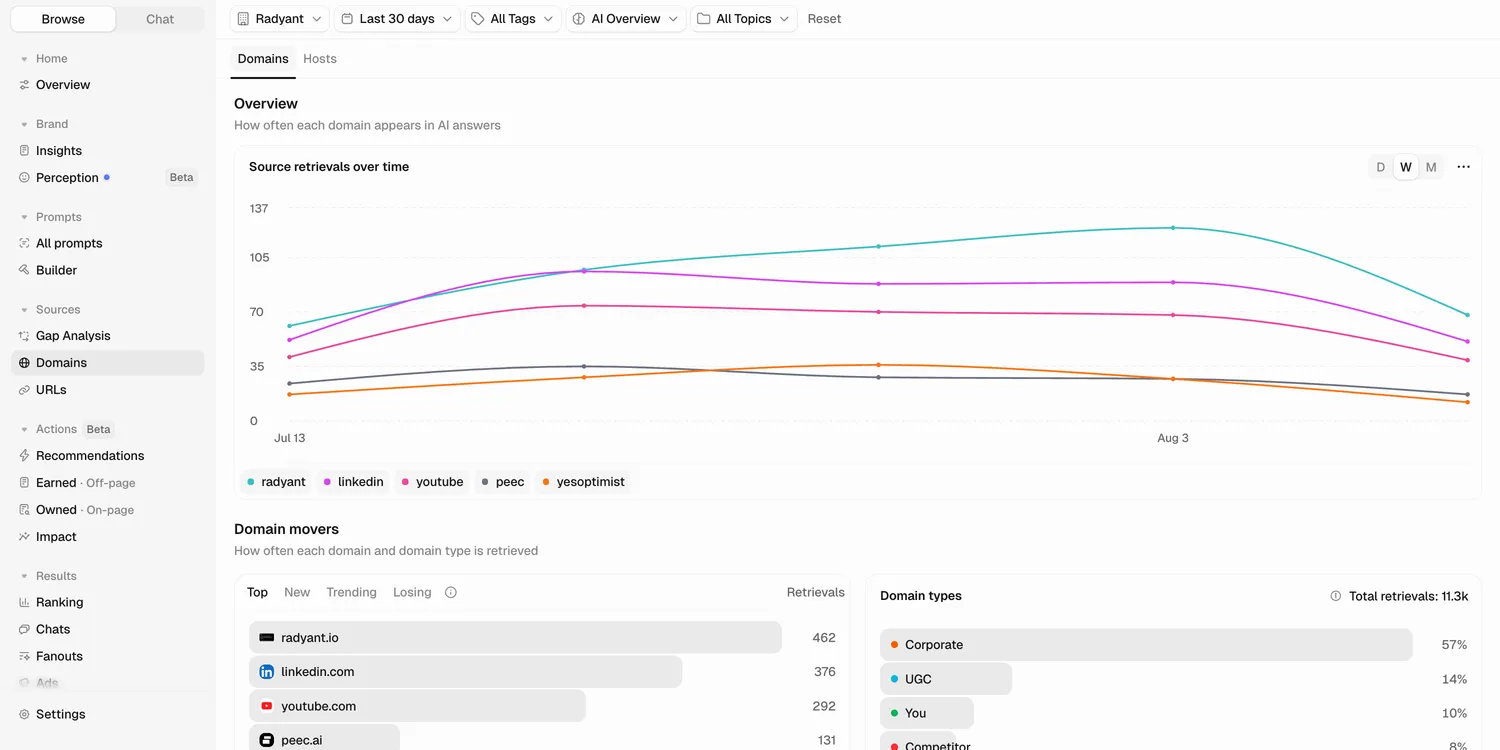Select the Losing movers tab
Viewport: 1500px width, 750px height.
point(412,593)
